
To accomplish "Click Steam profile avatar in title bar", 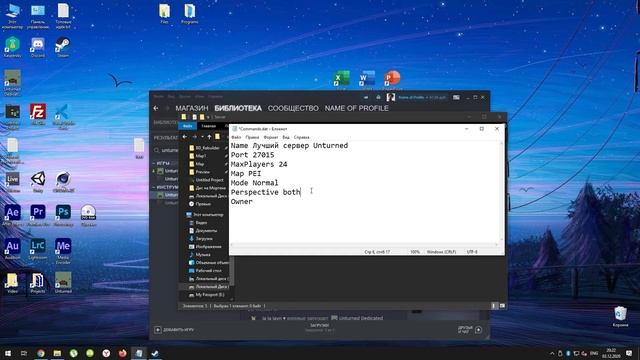I will [x=391, y=97].
